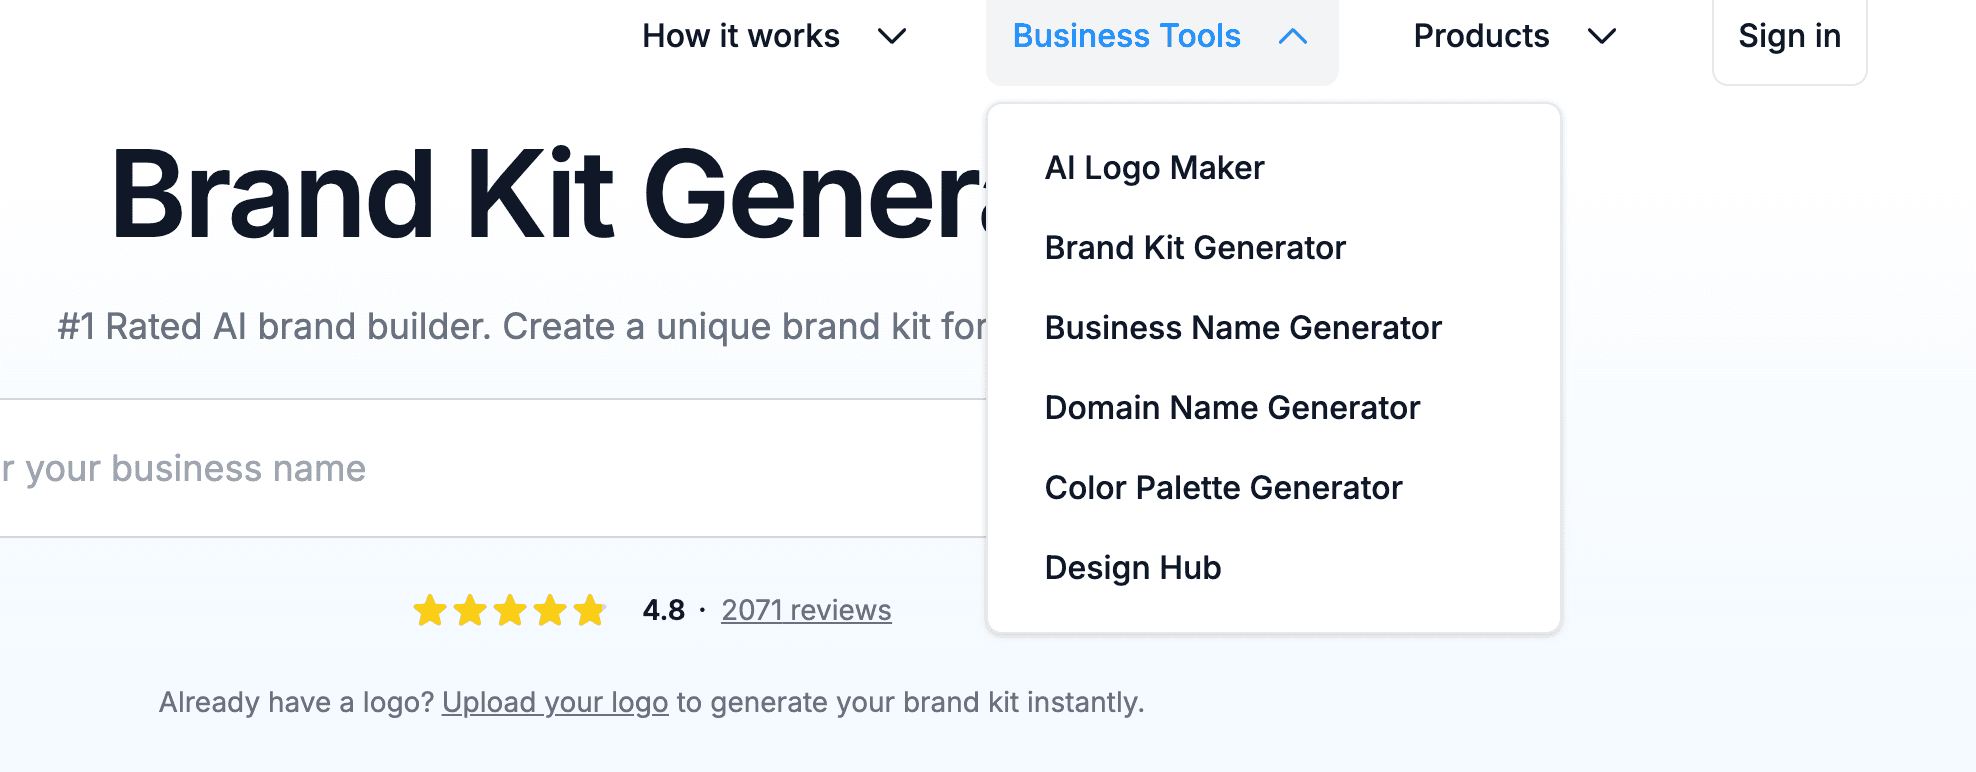The image size is (1976, 772).
Task: Select AI Logo Maker from the menu
Action: pos(1154,168)
